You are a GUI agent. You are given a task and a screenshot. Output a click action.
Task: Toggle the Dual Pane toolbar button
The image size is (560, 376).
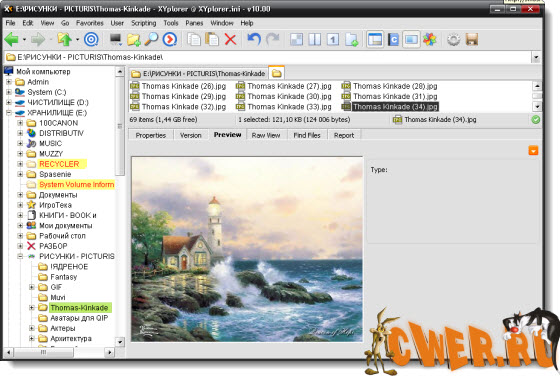(315, 39)
